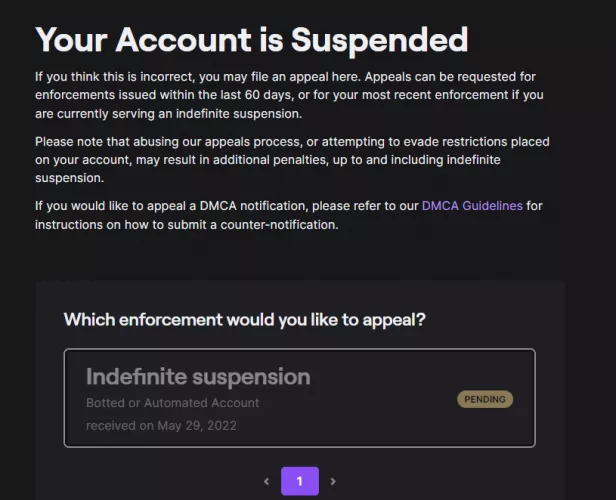This screenshot has width=616, height=500.
Task: Select the Indefinite suspension enforcement card
Action: coord(299,397)
